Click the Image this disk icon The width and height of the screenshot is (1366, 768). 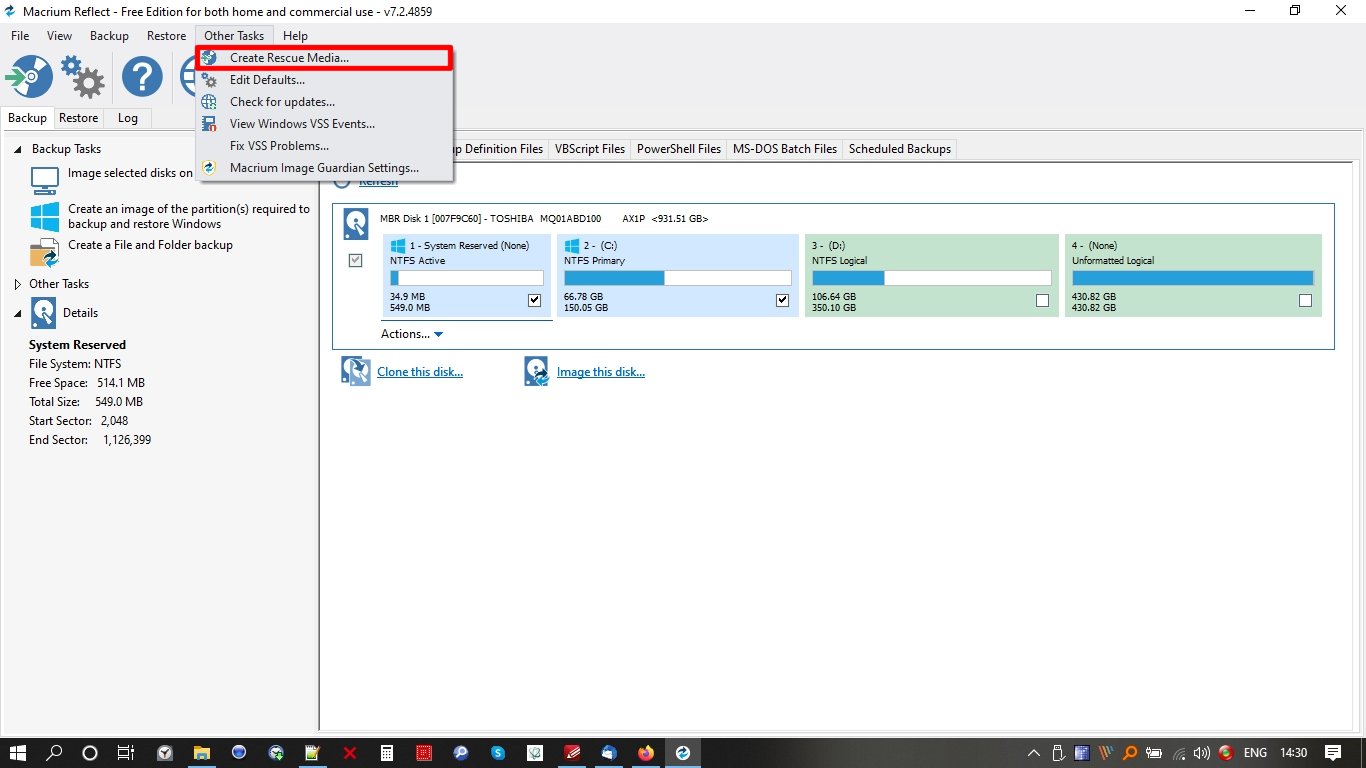pyautogui.click(x=537, y=372)
